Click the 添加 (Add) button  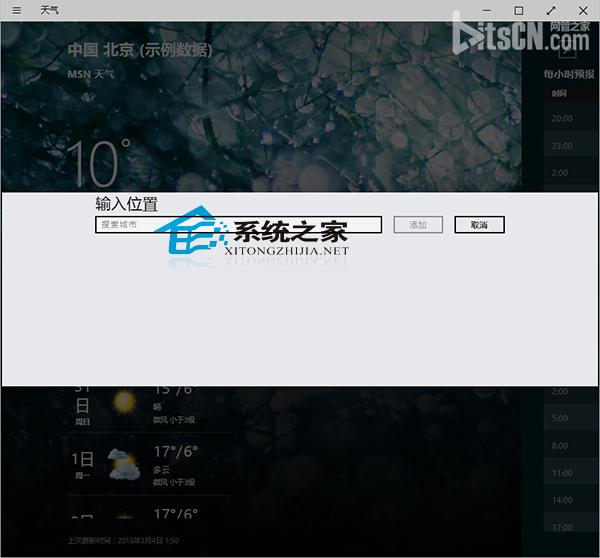tap(418, 225)
